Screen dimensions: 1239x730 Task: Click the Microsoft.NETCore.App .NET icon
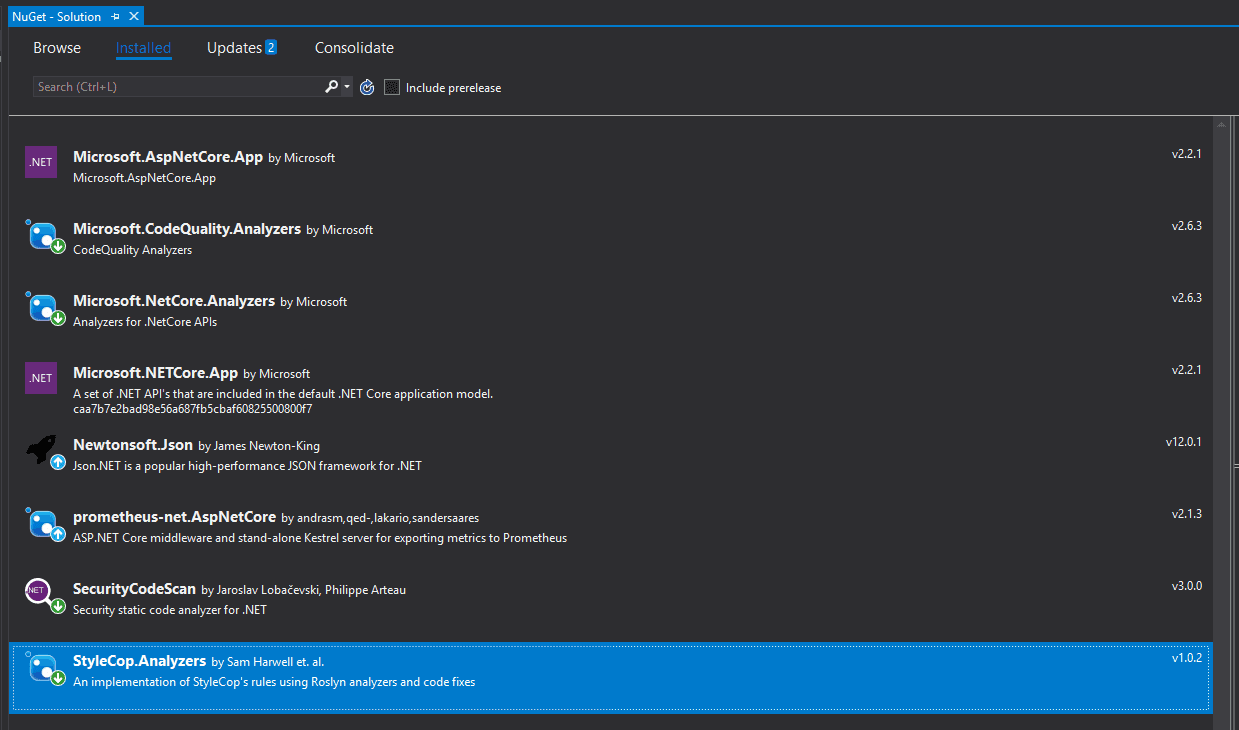tap(41, 378)
